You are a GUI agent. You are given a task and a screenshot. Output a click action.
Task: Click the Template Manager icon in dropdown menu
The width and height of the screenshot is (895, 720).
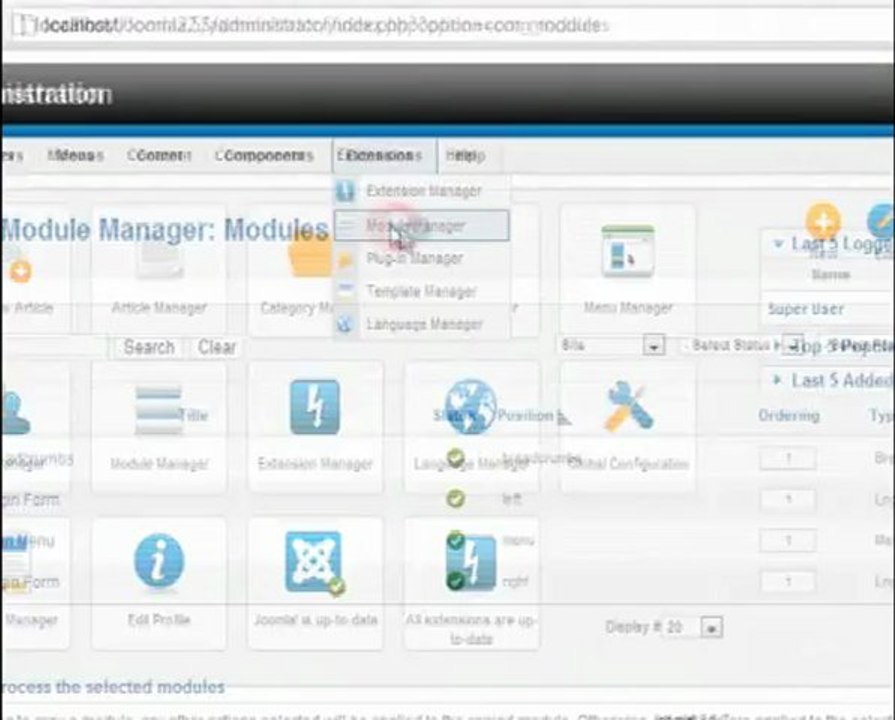(x=345, y=290)
